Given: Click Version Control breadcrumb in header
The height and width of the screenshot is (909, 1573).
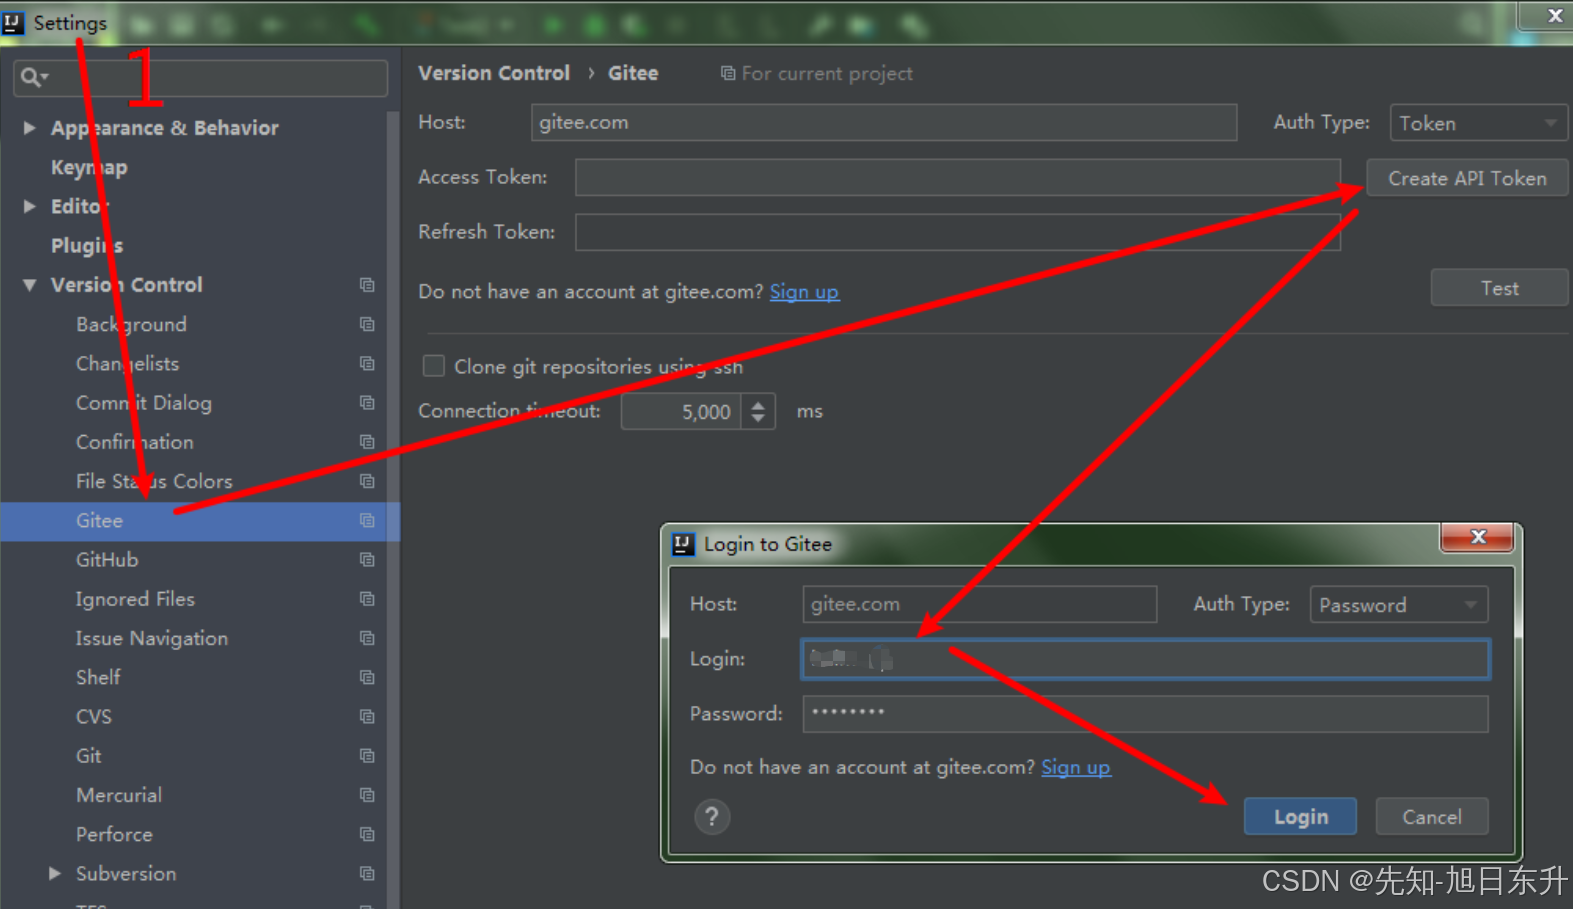Looking at the screenshot, I should (x=494, y=73).
